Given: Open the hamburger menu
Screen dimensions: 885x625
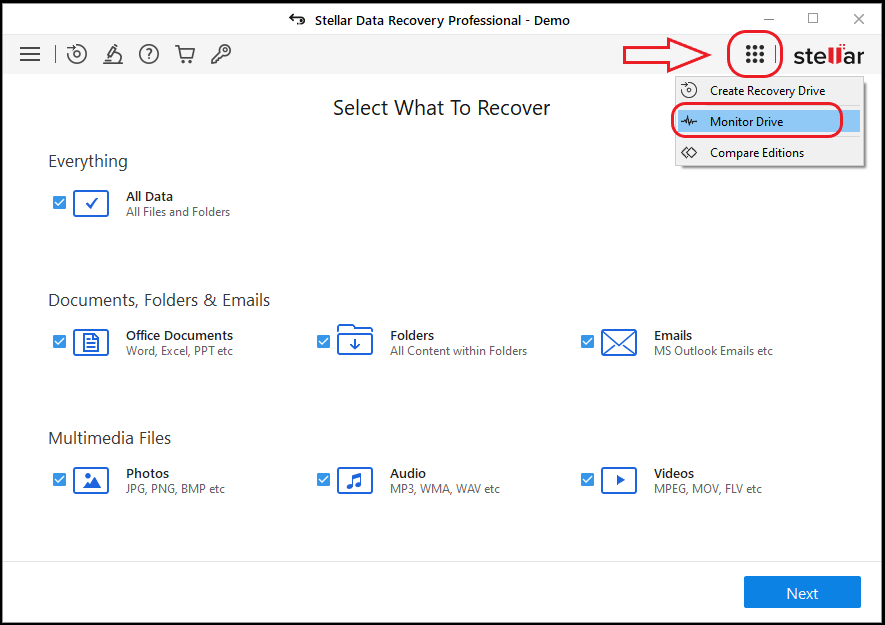Looking at the screenshot, I should (30, 54).
